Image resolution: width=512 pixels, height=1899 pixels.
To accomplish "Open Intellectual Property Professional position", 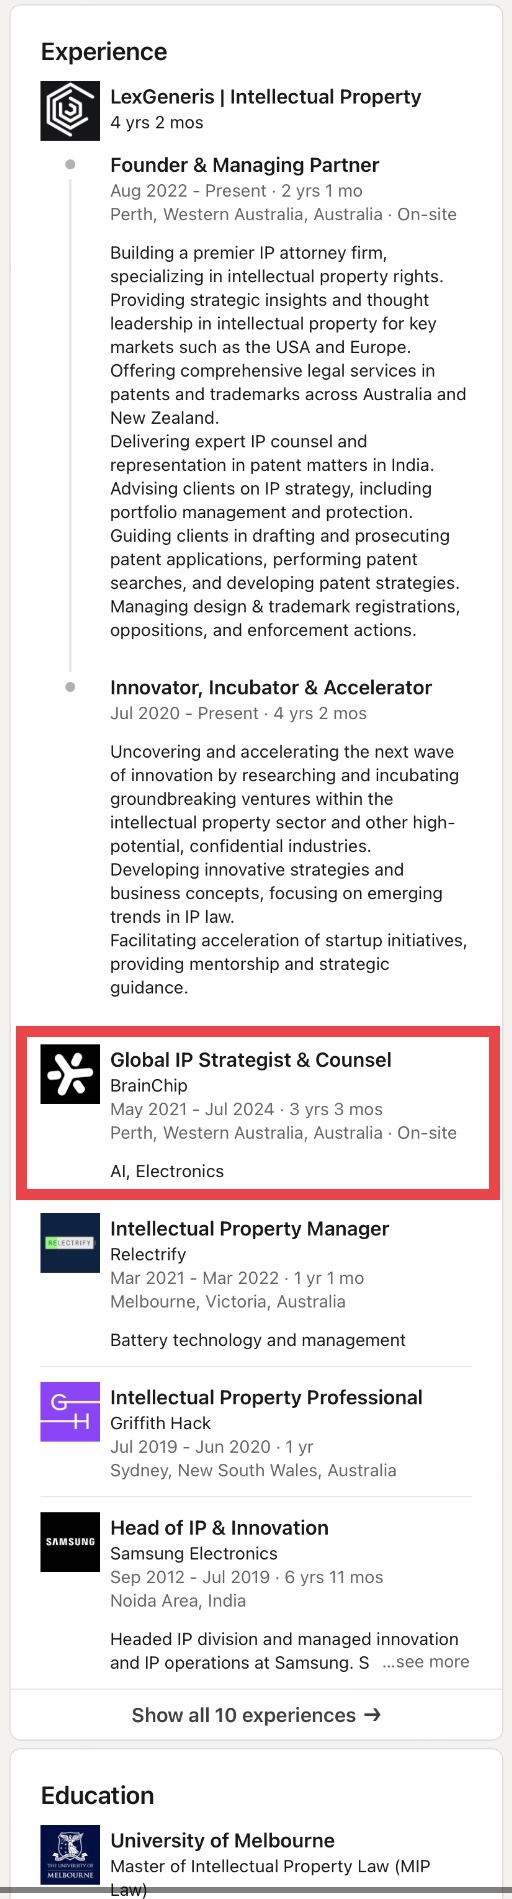I will [x=266, y=1398].
